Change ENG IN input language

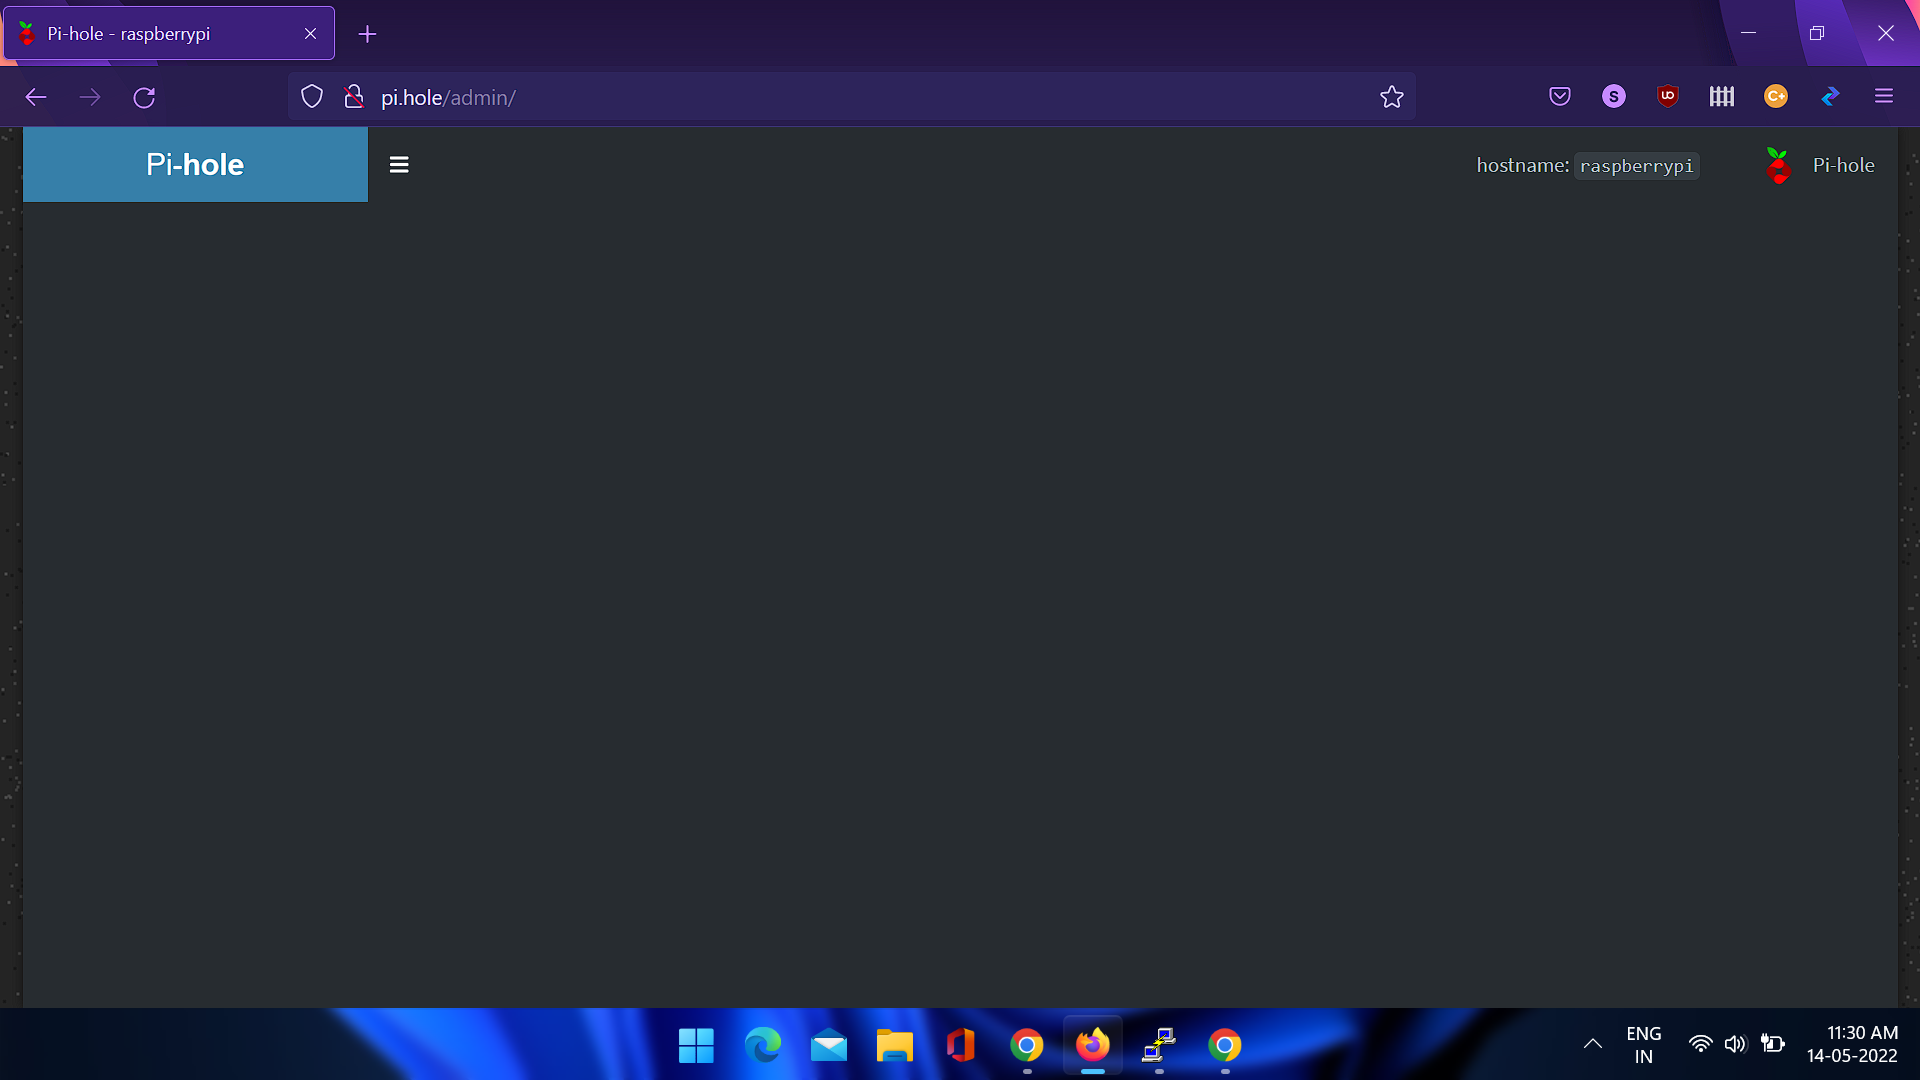point(1643,1045)
